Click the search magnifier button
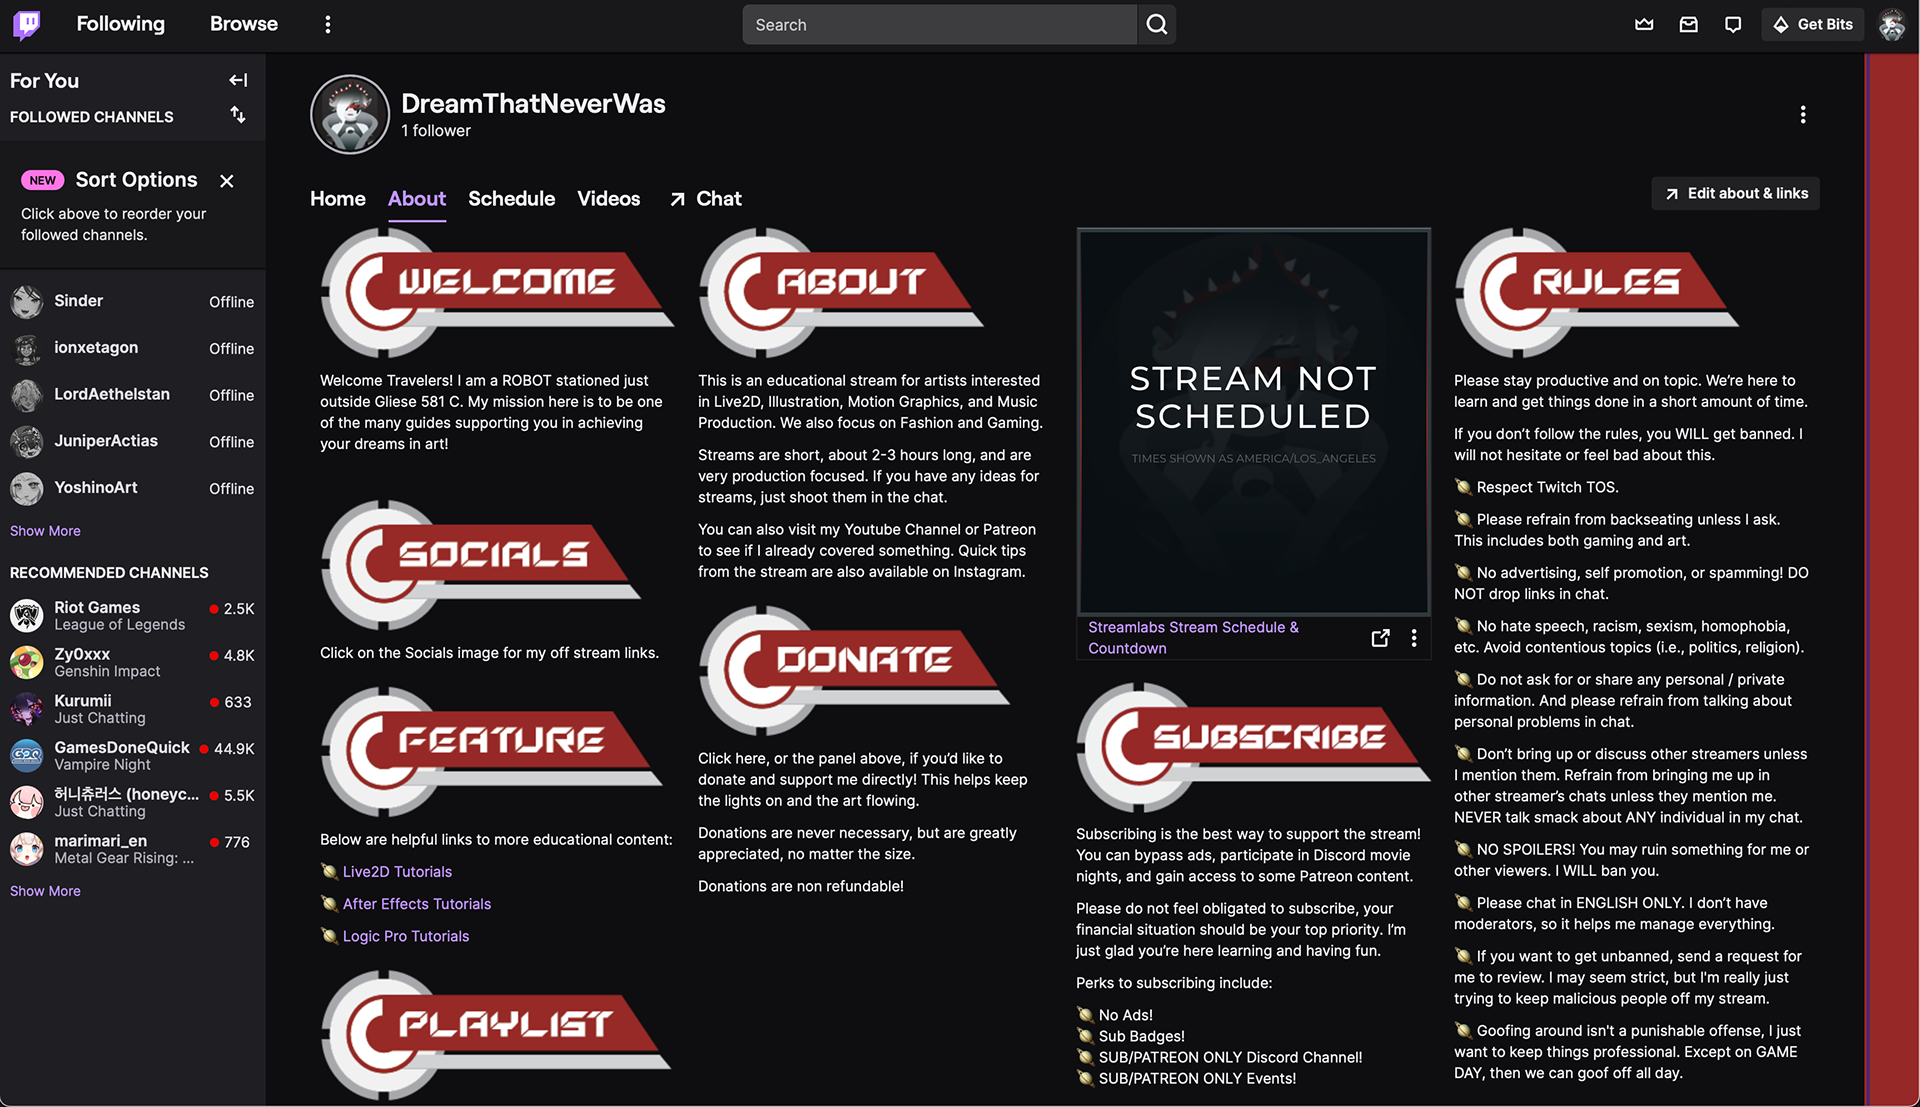Image resolution: width=1920 pixels, height=1107 pixels. (1156, 24)
